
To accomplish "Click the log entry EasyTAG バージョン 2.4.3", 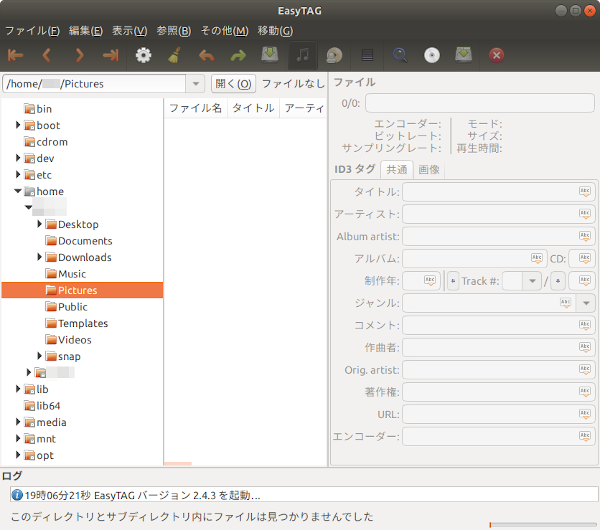I will pos(304,495).
